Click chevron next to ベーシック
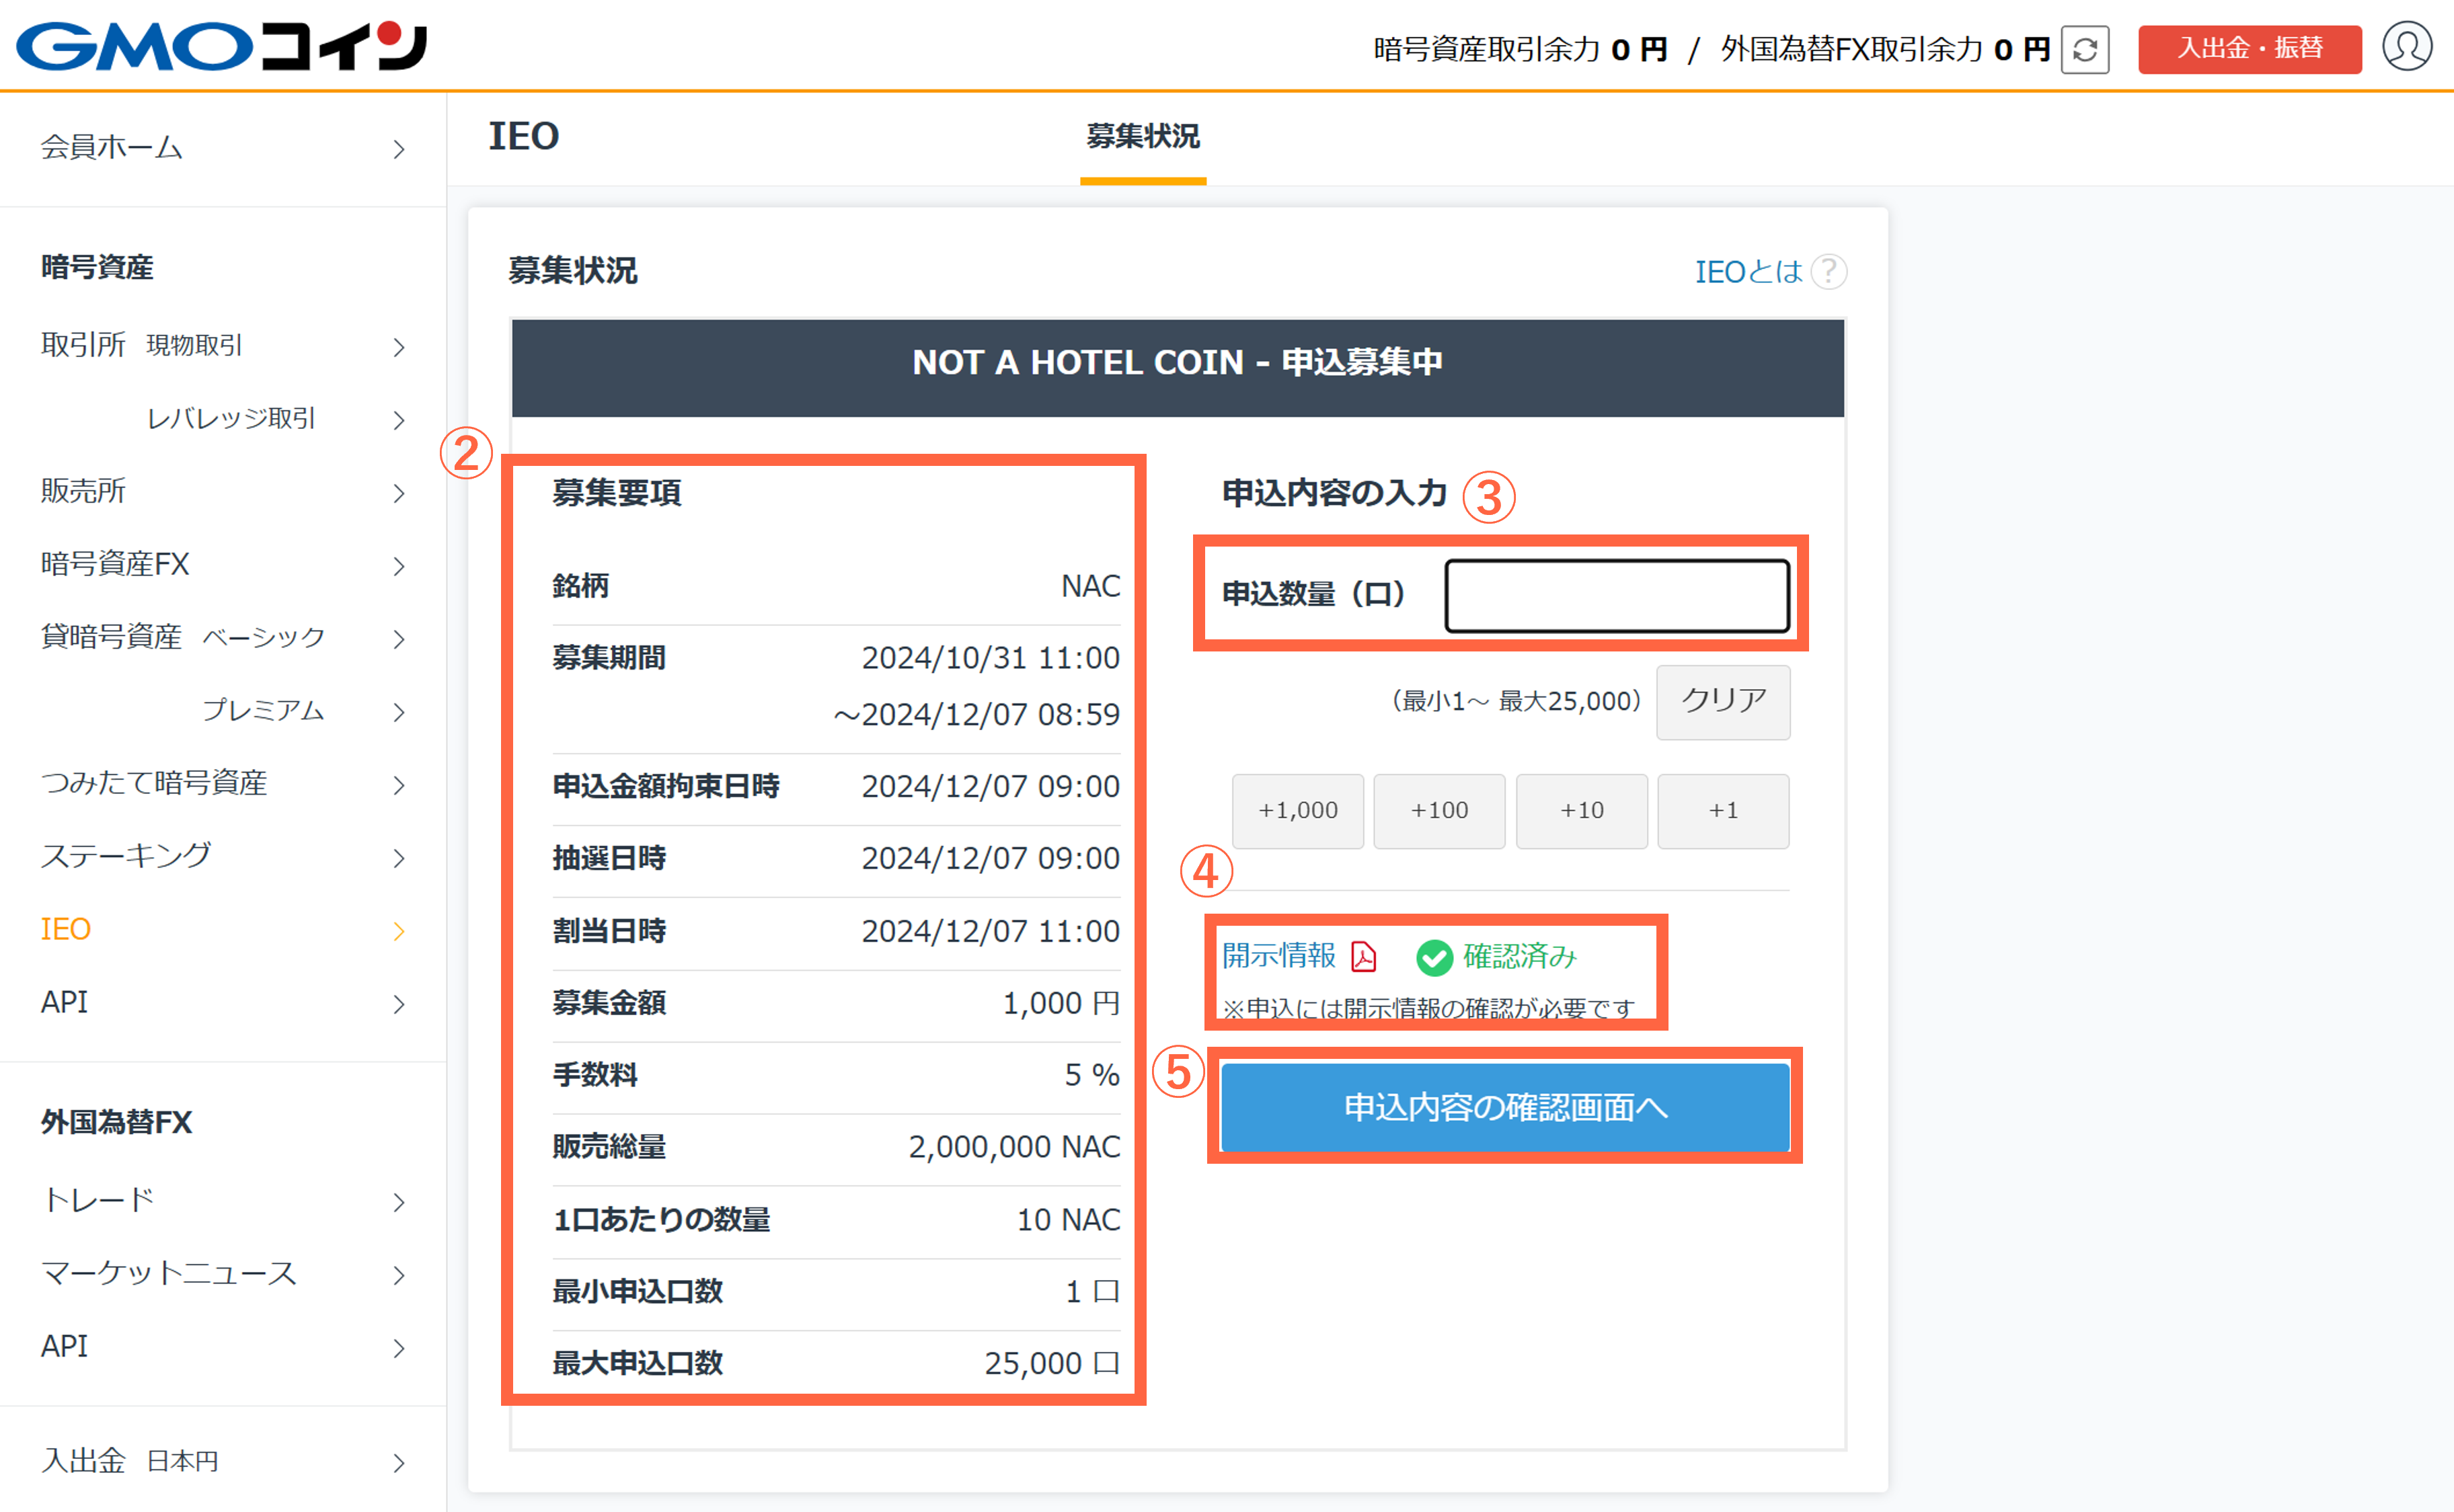This screenshot has width=2454, height=1512. [399, 639]
